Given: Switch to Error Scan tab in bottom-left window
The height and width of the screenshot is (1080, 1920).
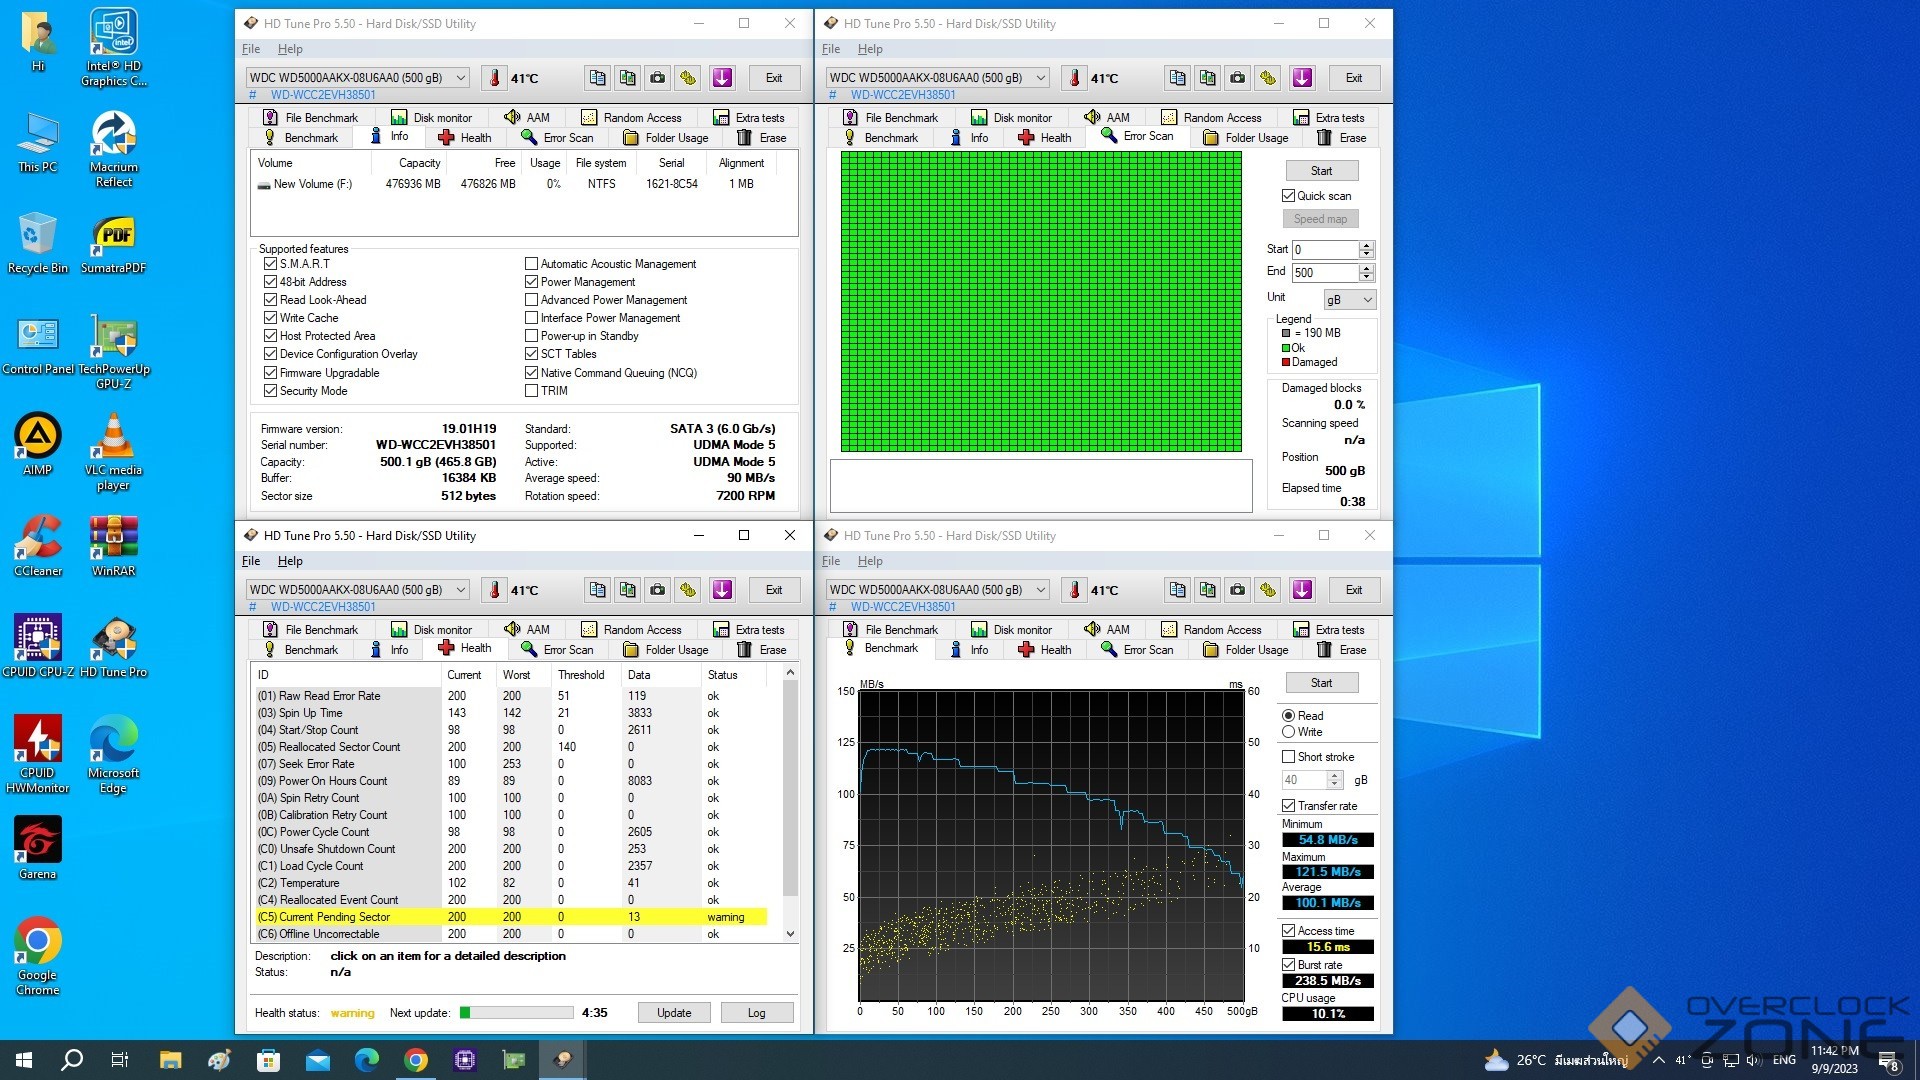Looking at the screenshot, I should [558, 650].
